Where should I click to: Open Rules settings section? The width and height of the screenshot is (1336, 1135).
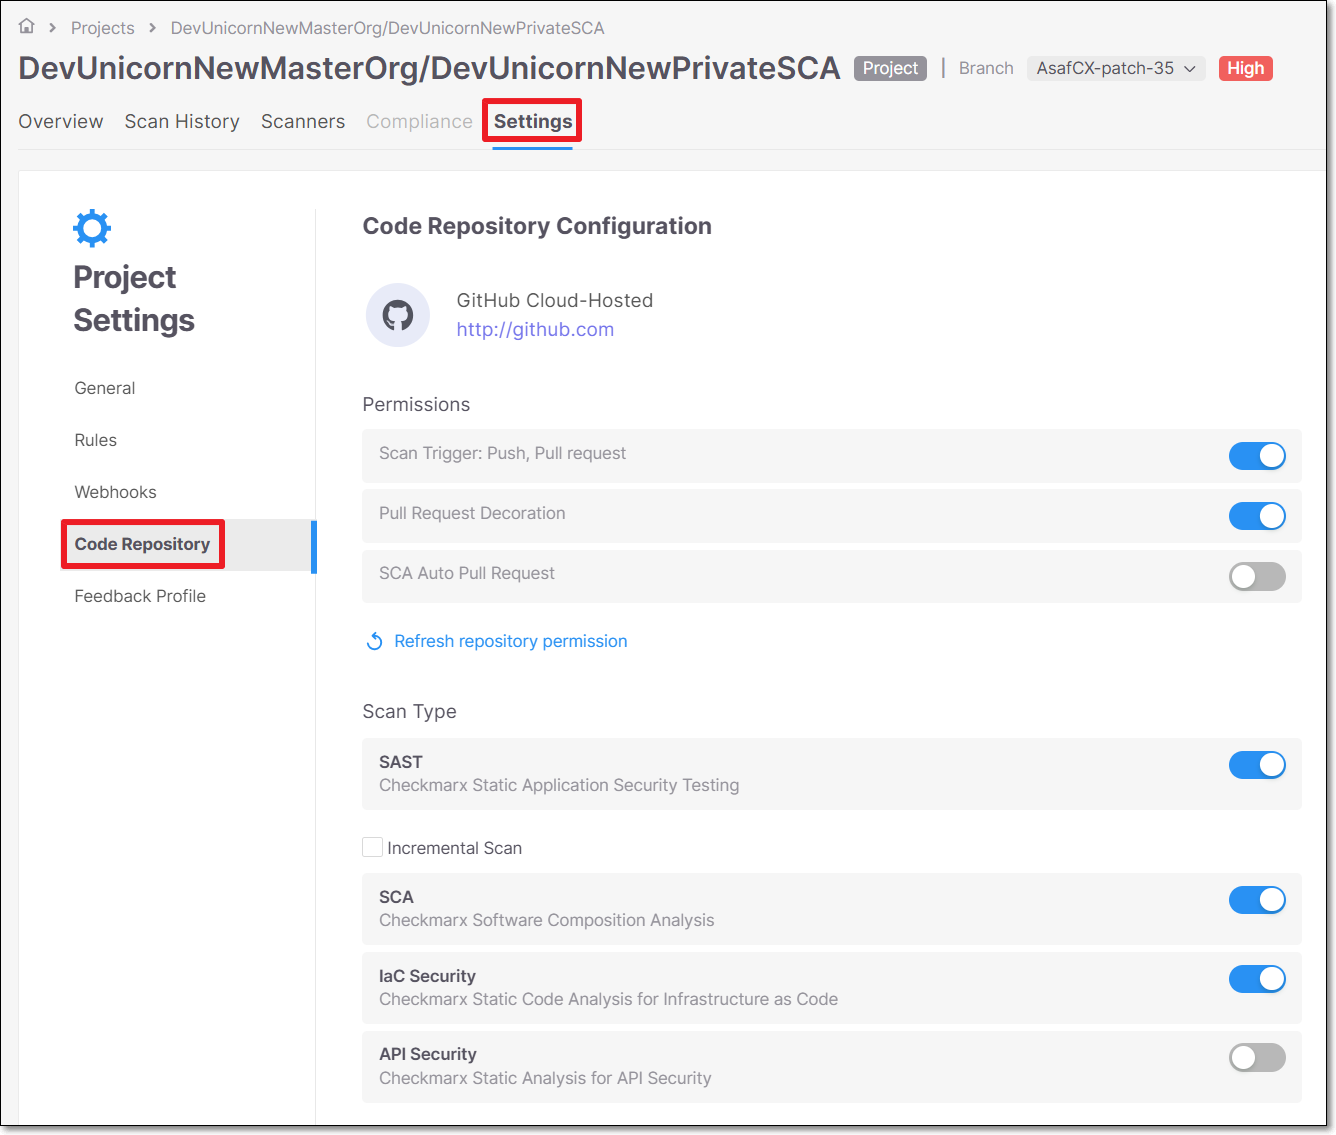[96, 440]
